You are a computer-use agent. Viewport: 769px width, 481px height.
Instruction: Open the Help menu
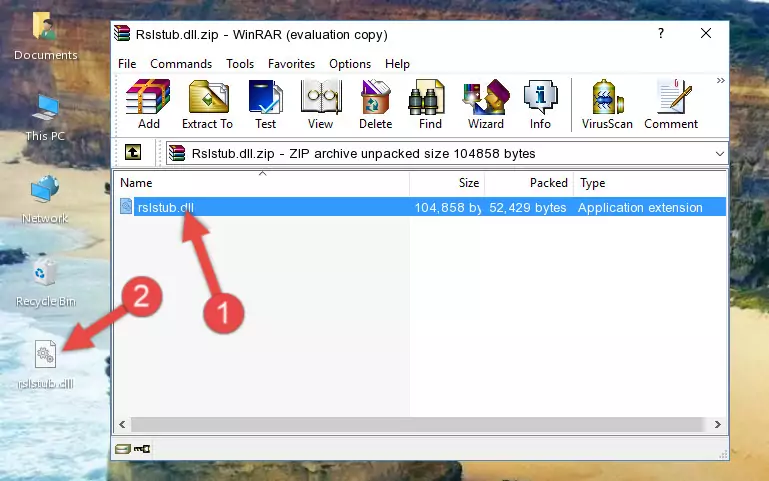397,64
